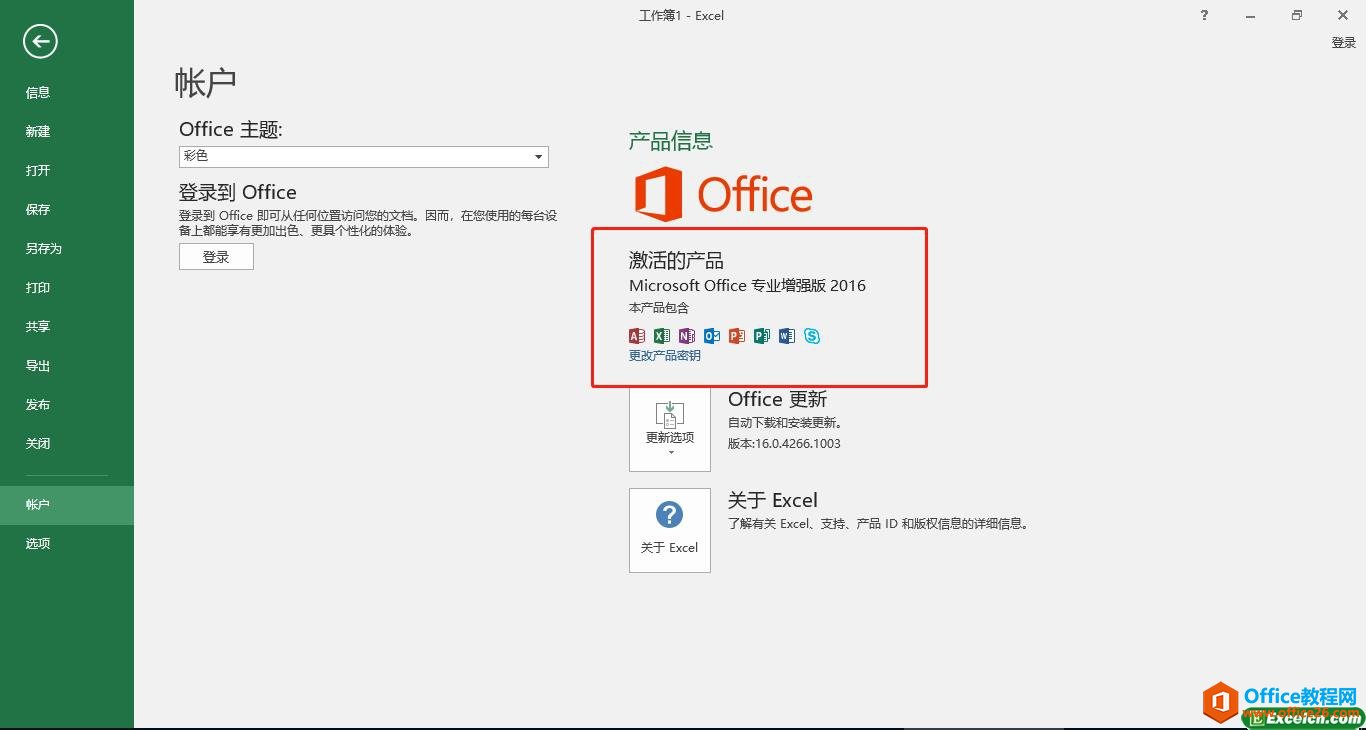Open help with the question mark icon
The image size is (1366, 730).
click(1203, 15)
